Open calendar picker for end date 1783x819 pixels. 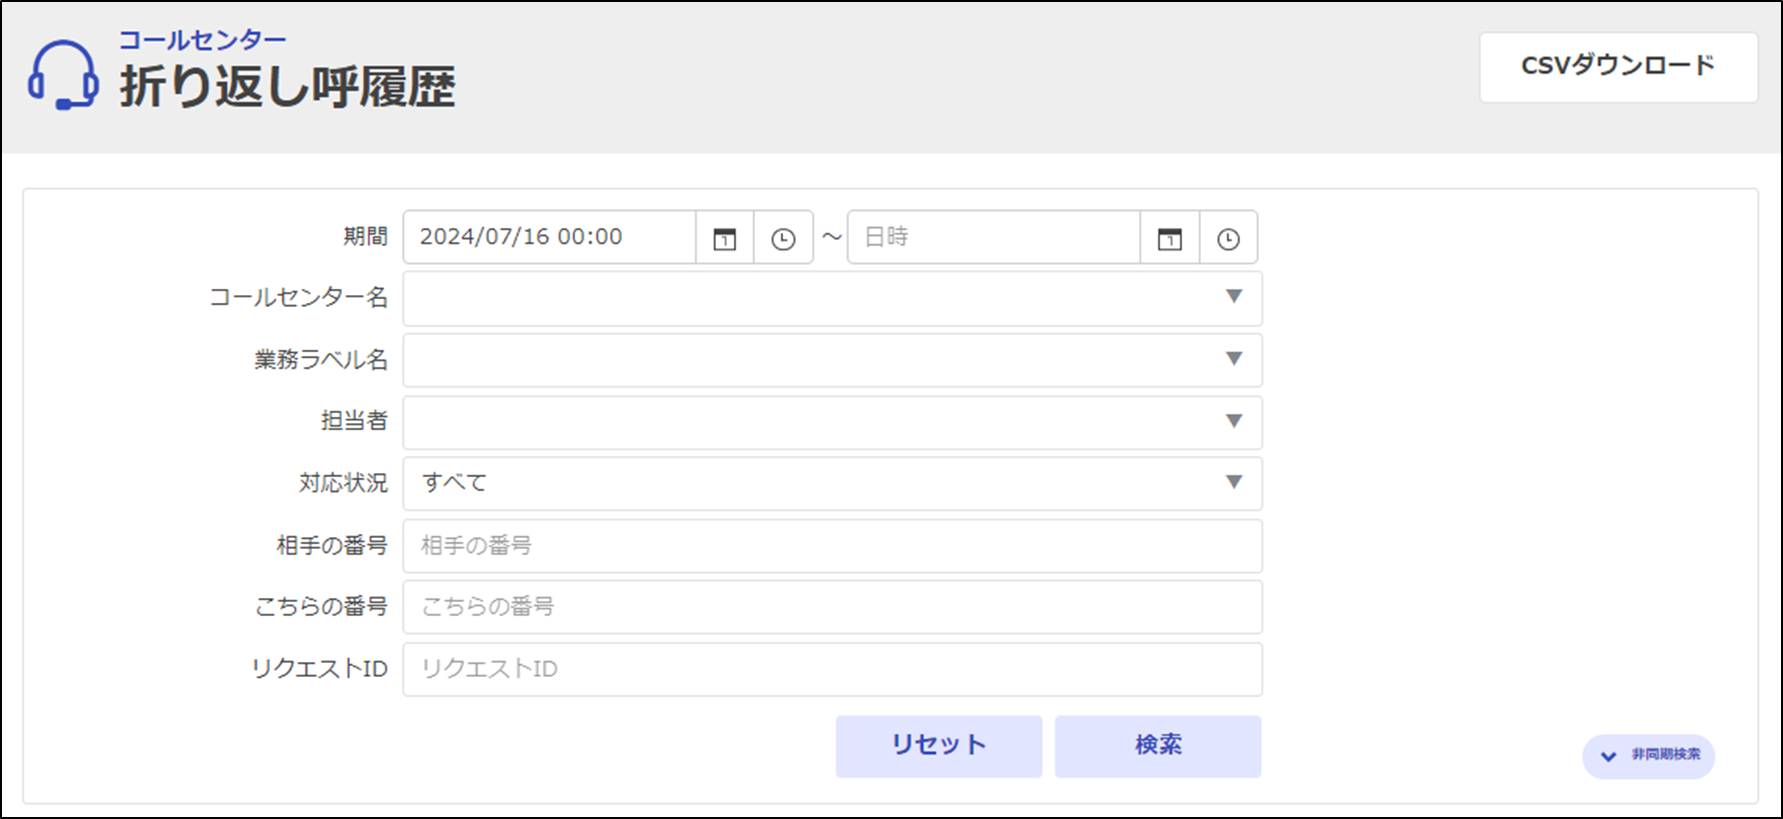pyautogui.click(x=1170, y=238)
